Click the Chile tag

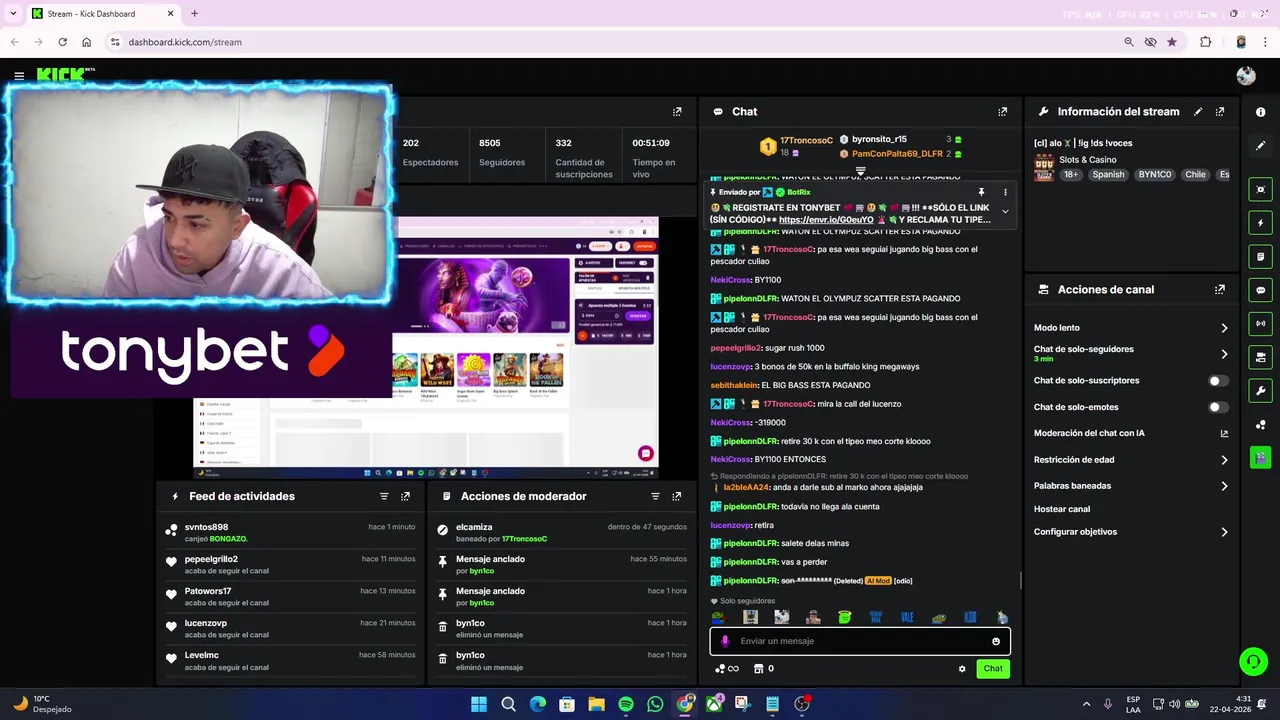1195,174
